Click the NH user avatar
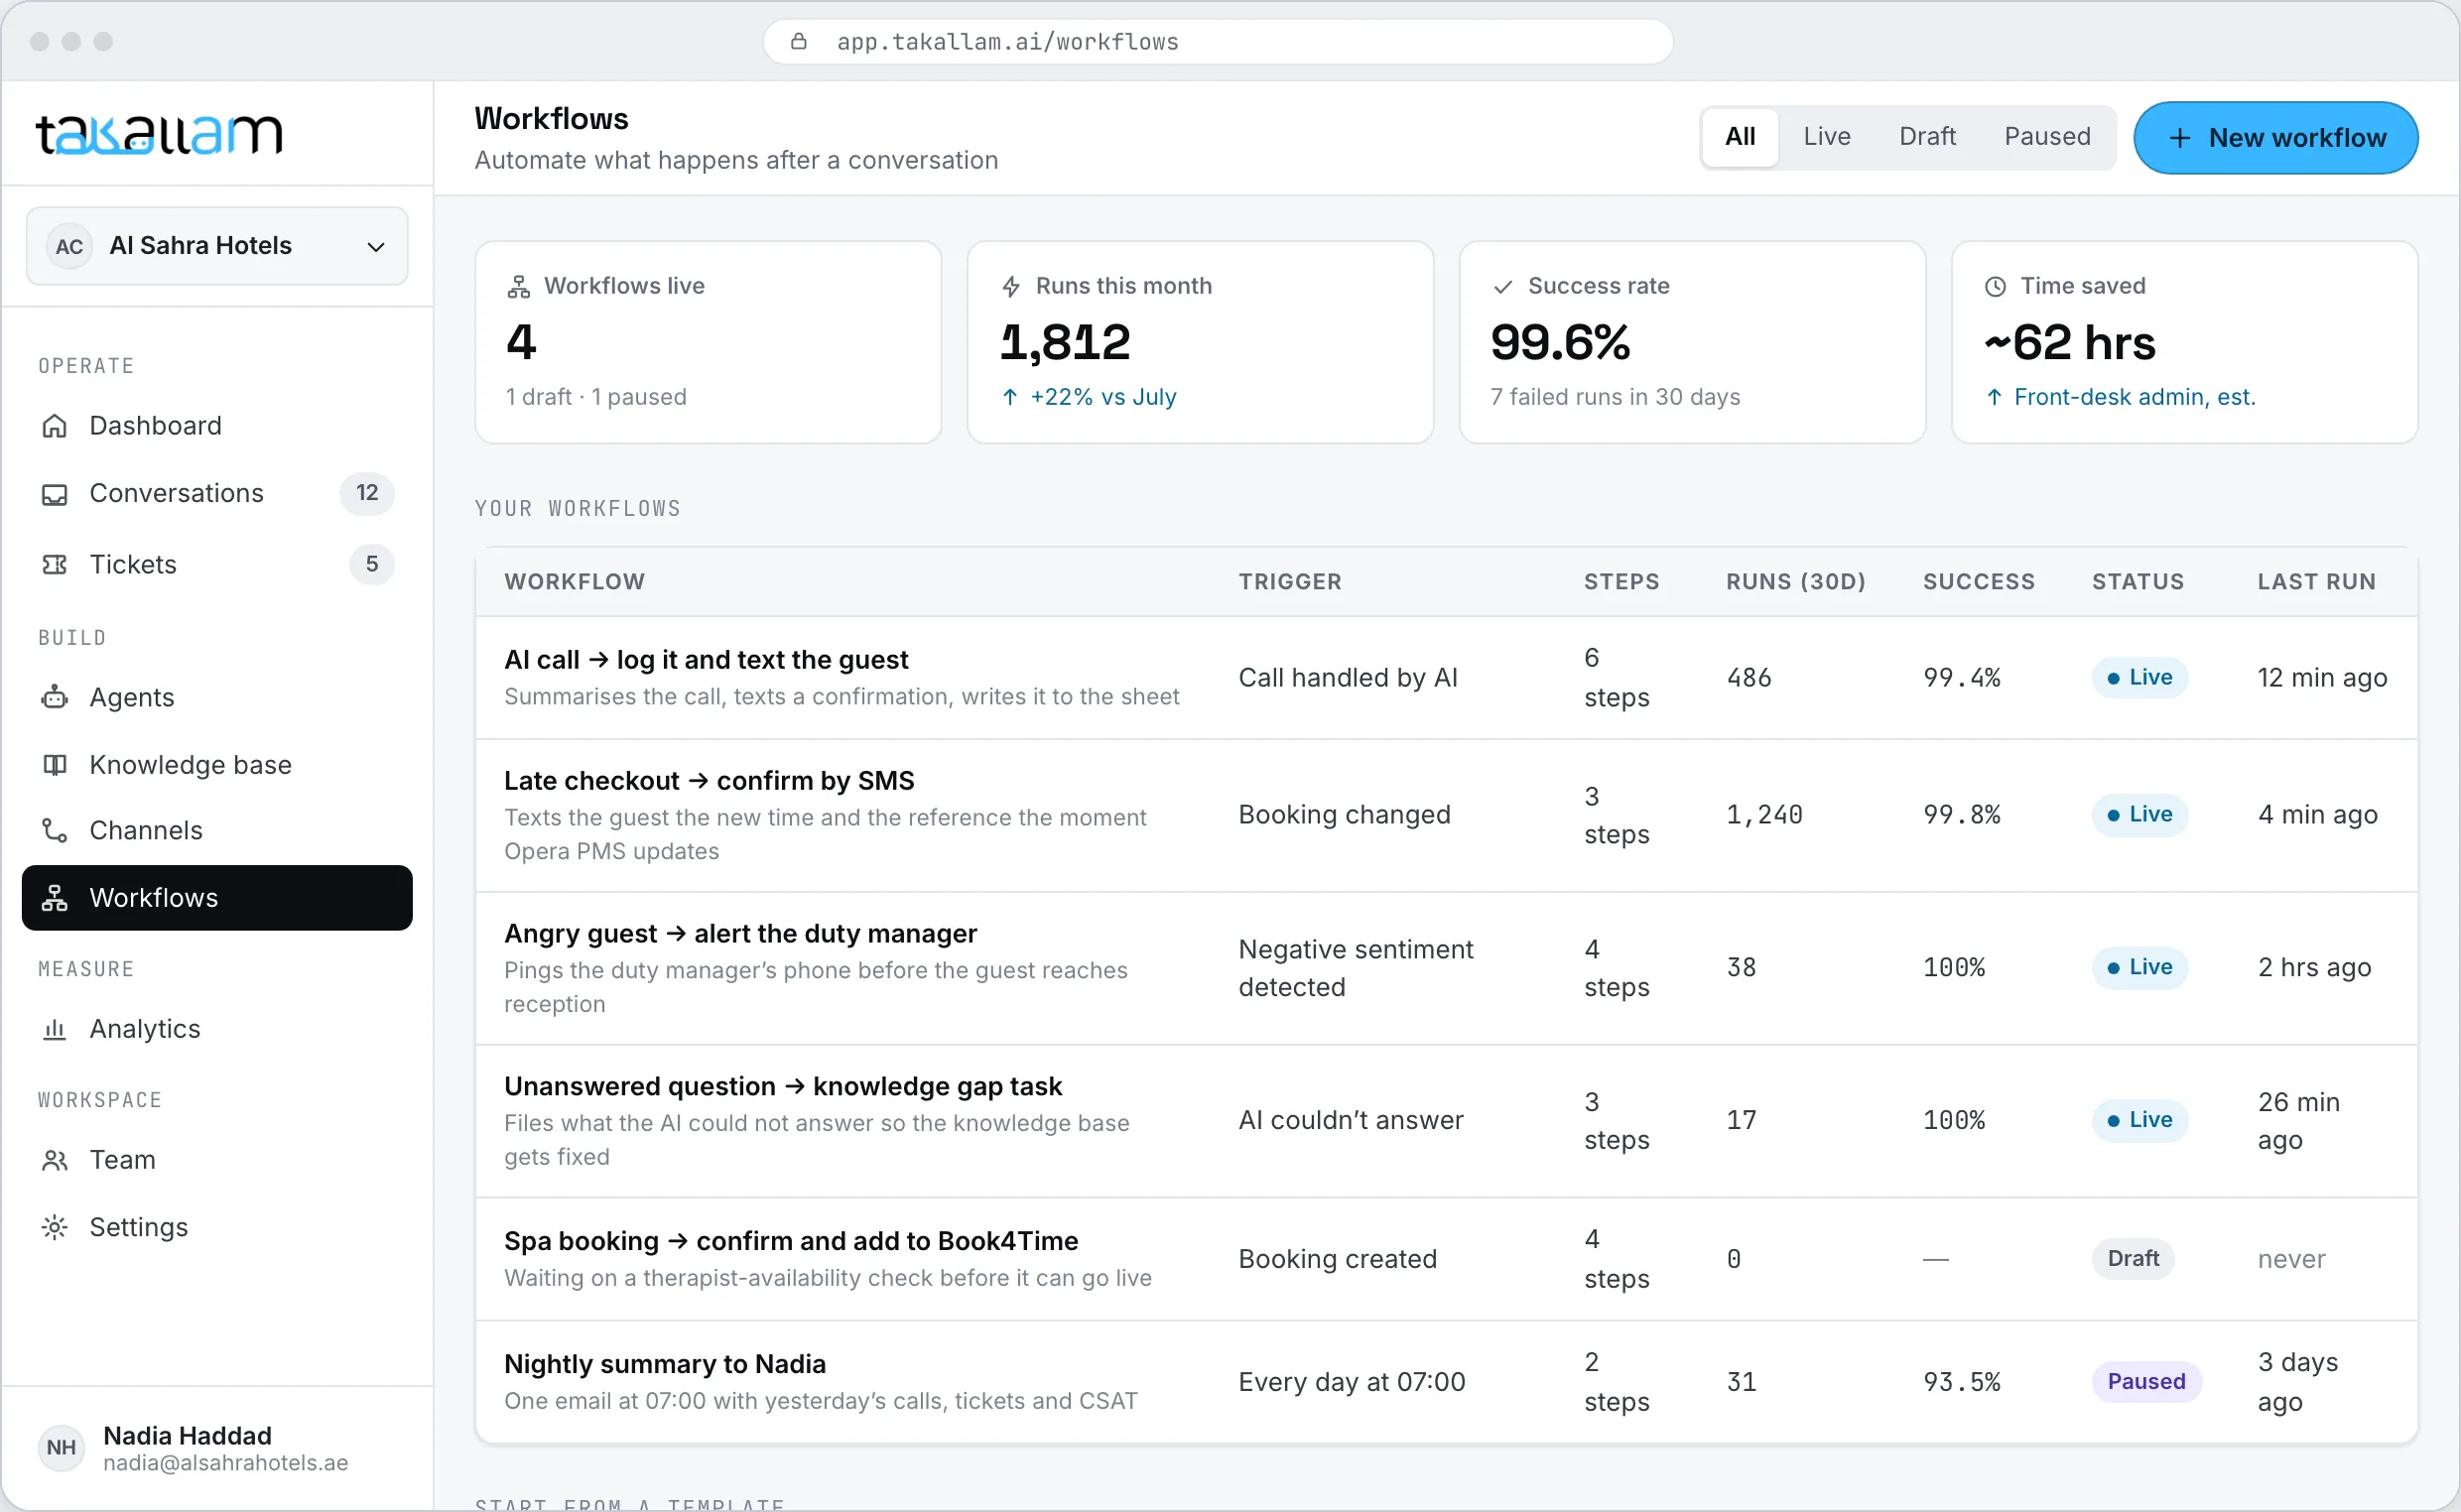2461x1512 pixels. (61, 1447)
